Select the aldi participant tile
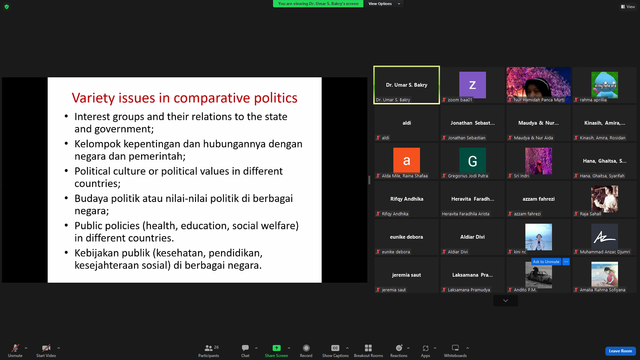The width and height of the screenshot is (640, 360). (x=407, y=123)
